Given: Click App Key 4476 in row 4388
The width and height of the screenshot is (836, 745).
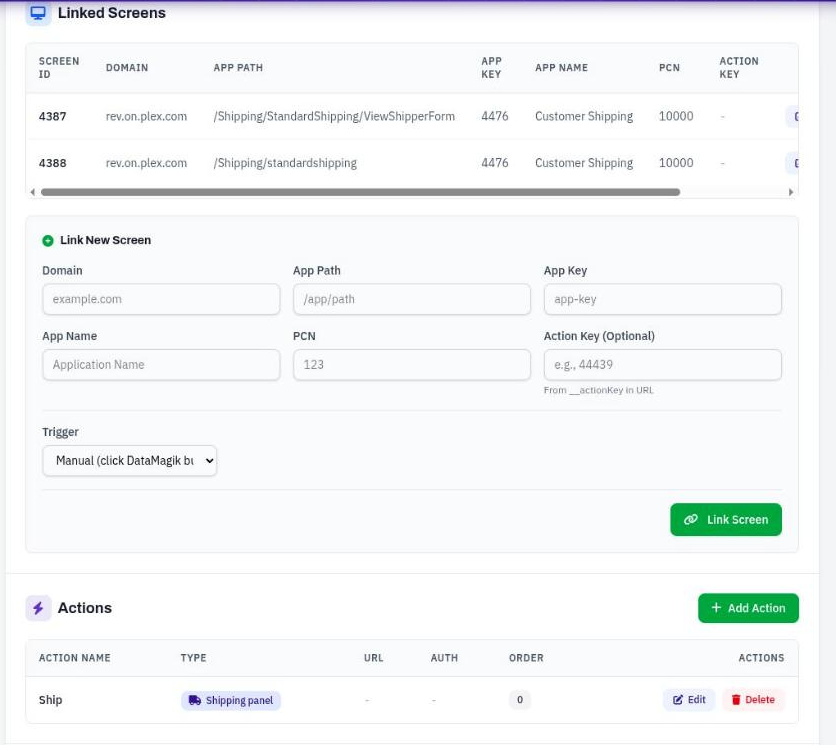Looking at the screenshot, I should click(494, 163).
